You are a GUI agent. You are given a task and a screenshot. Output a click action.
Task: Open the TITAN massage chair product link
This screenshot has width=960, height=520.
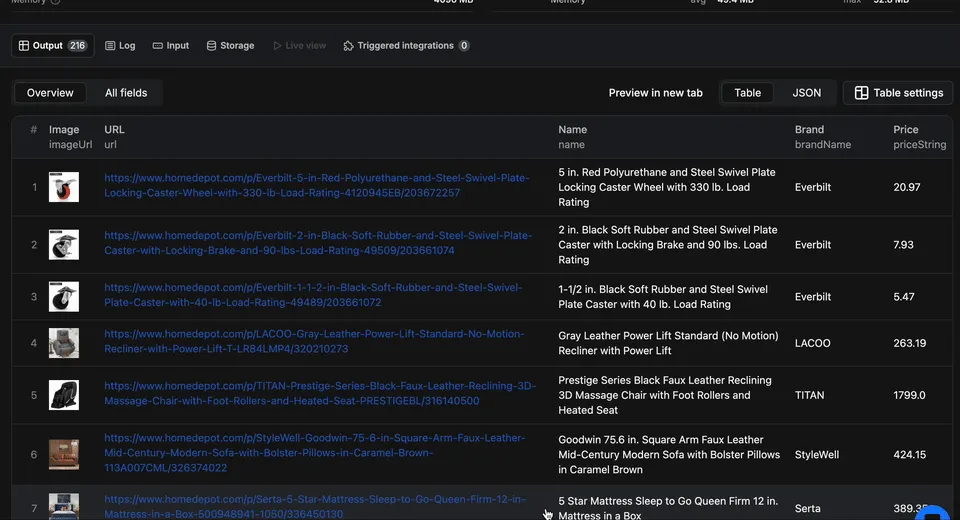point(320,393)
